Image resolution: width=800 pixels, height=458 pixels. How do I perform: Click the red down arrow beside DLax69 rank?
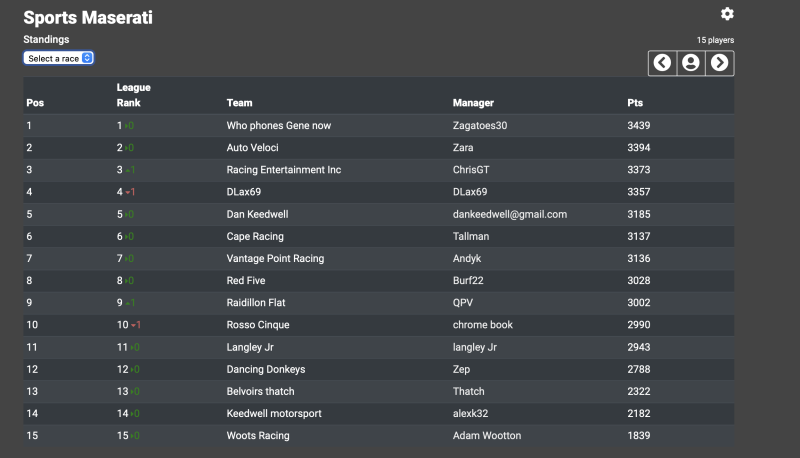coord(128,192)
